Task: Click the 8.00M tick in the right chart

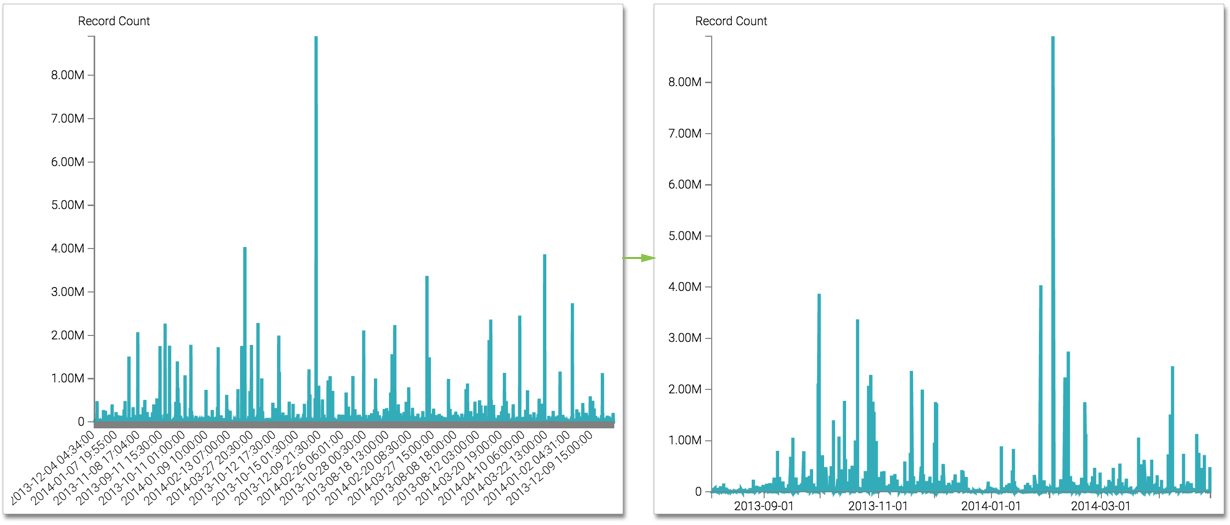Action: coord(687,82)
